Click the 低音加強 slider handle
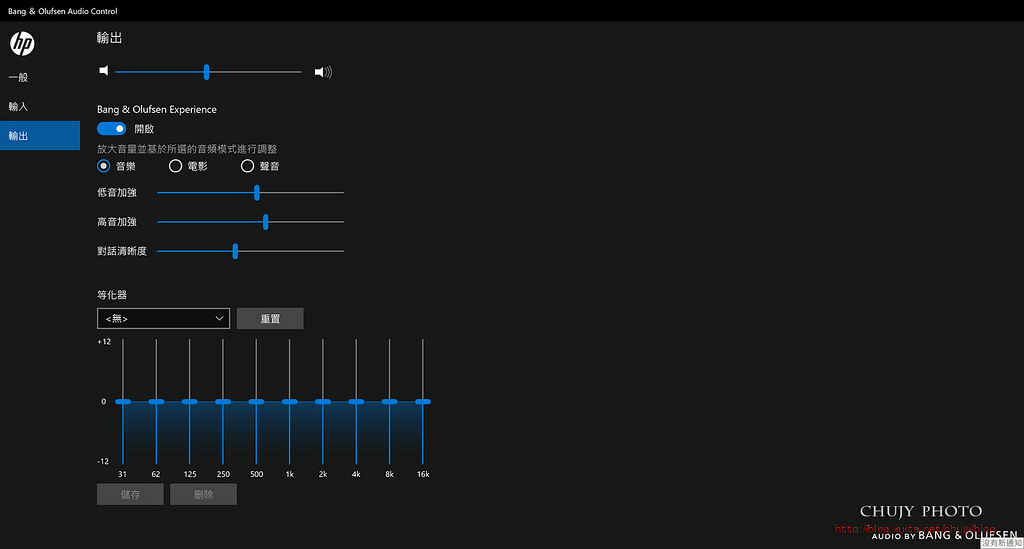This screenshot has height=549, width=1024. tap(257, 193)
